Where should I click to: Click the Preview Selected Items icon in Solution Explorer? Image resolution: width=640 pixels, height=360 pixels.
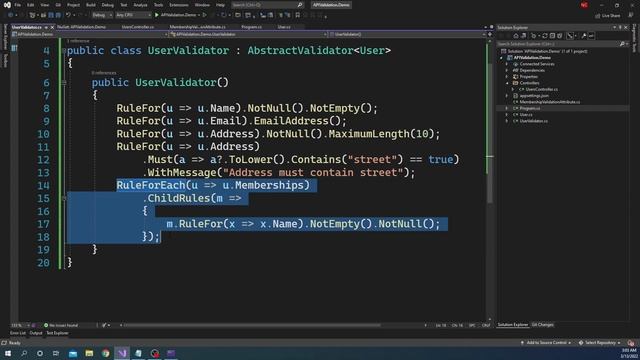click(591, 36)
